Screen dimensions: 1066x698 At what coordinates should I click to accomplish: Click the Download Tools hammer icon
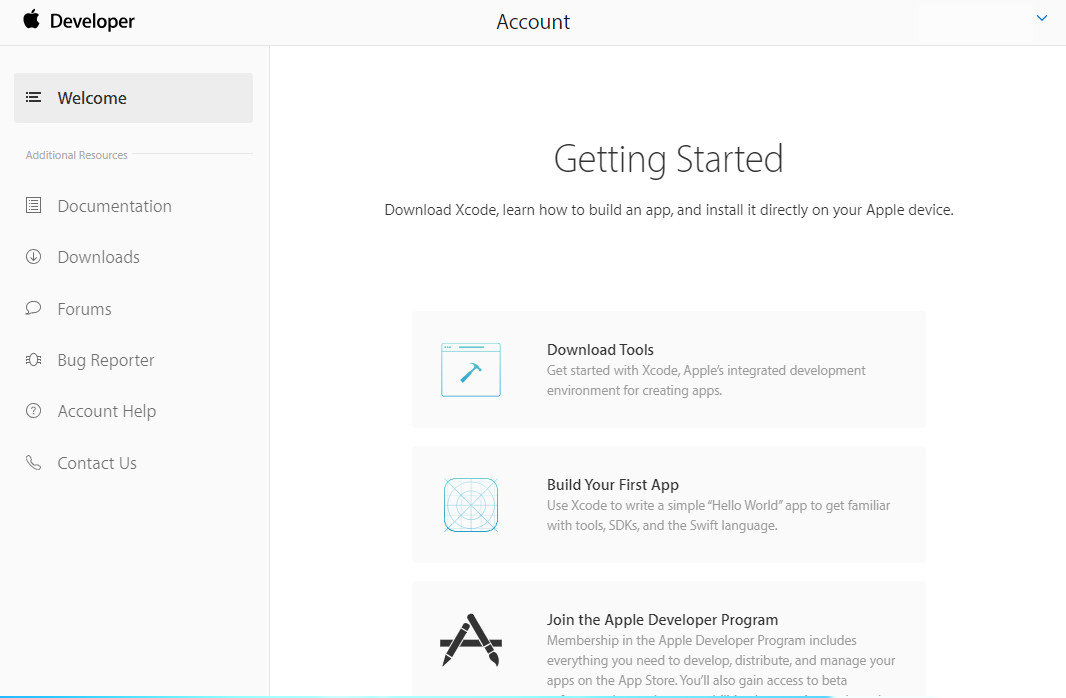pos(470,370)
